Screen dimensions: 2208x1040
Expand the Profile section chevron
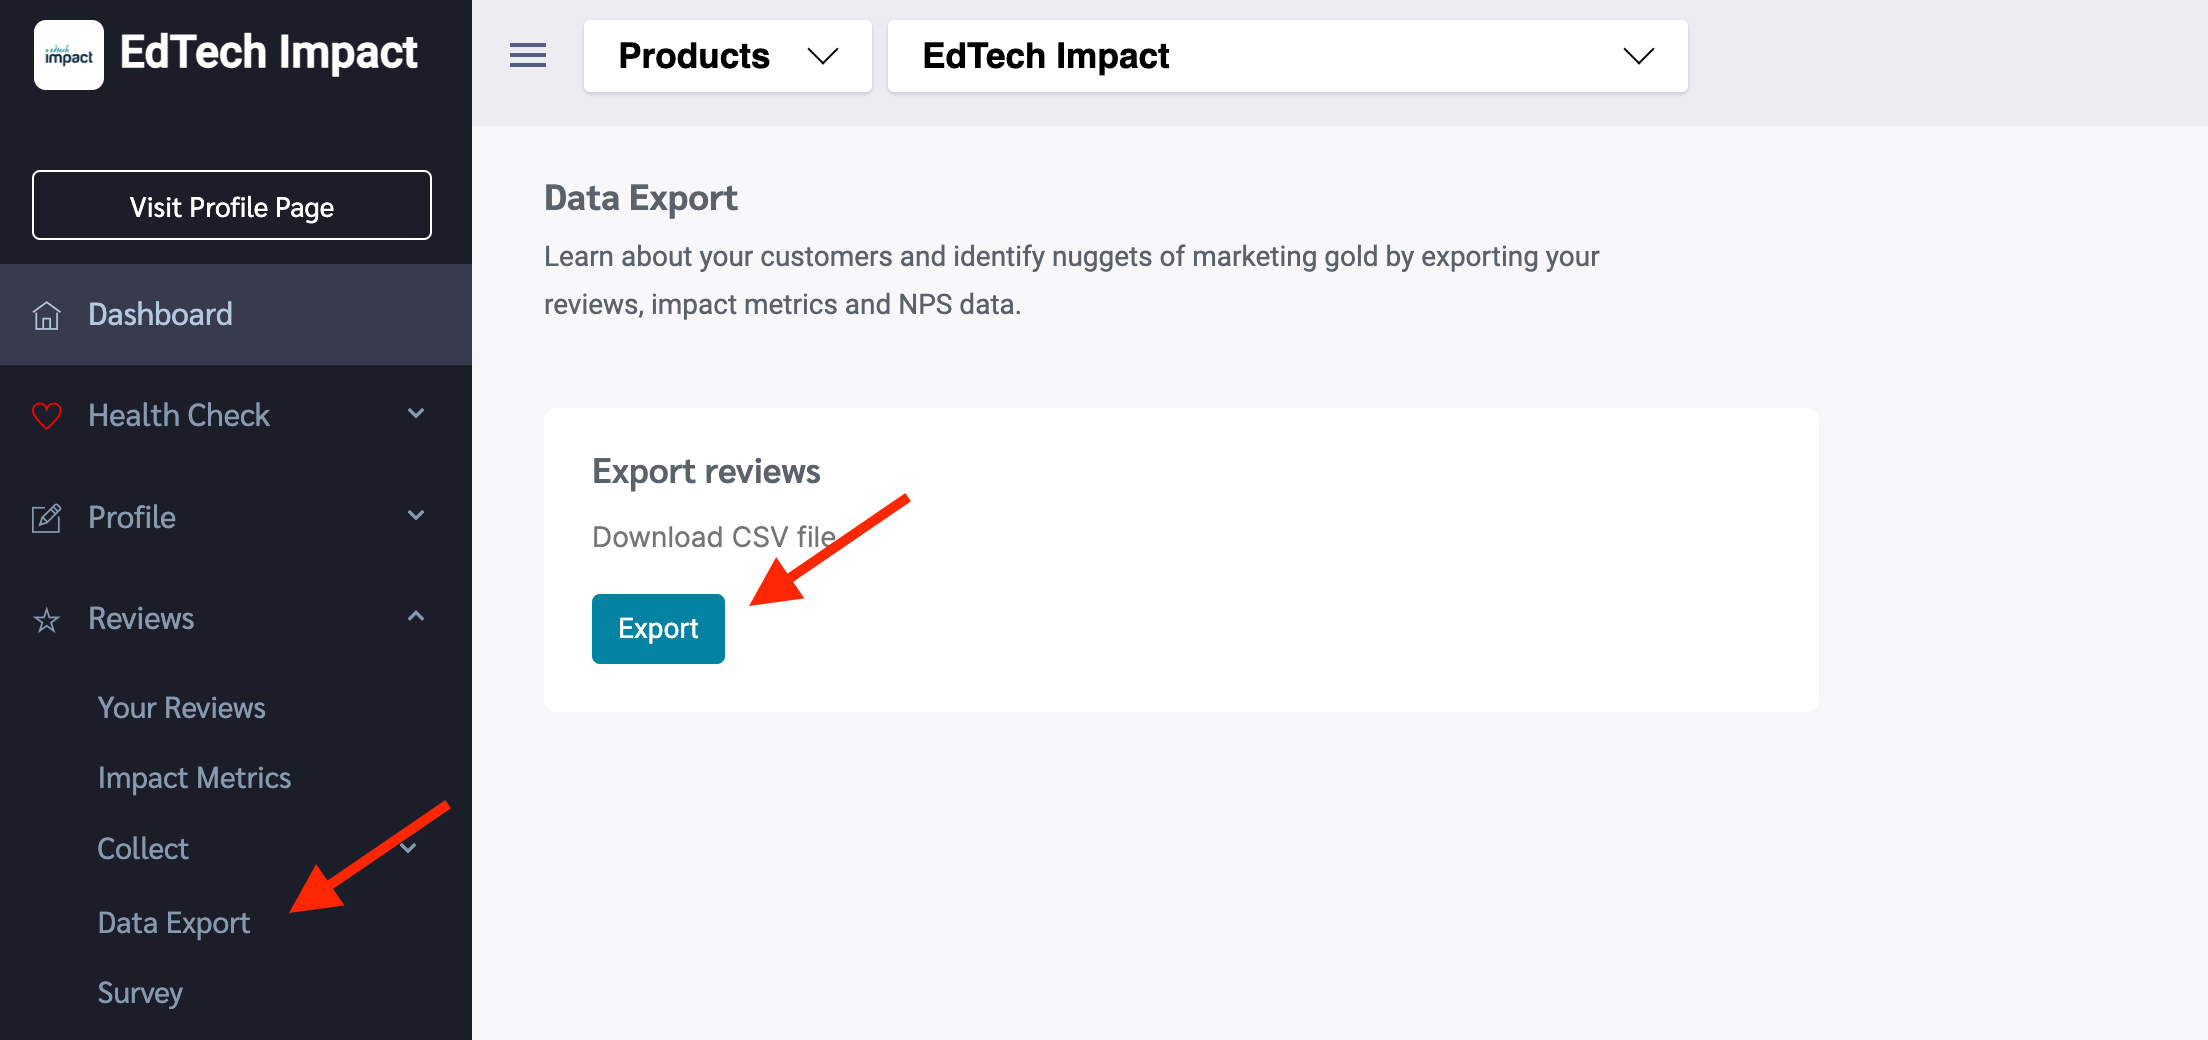pos(416,515)
